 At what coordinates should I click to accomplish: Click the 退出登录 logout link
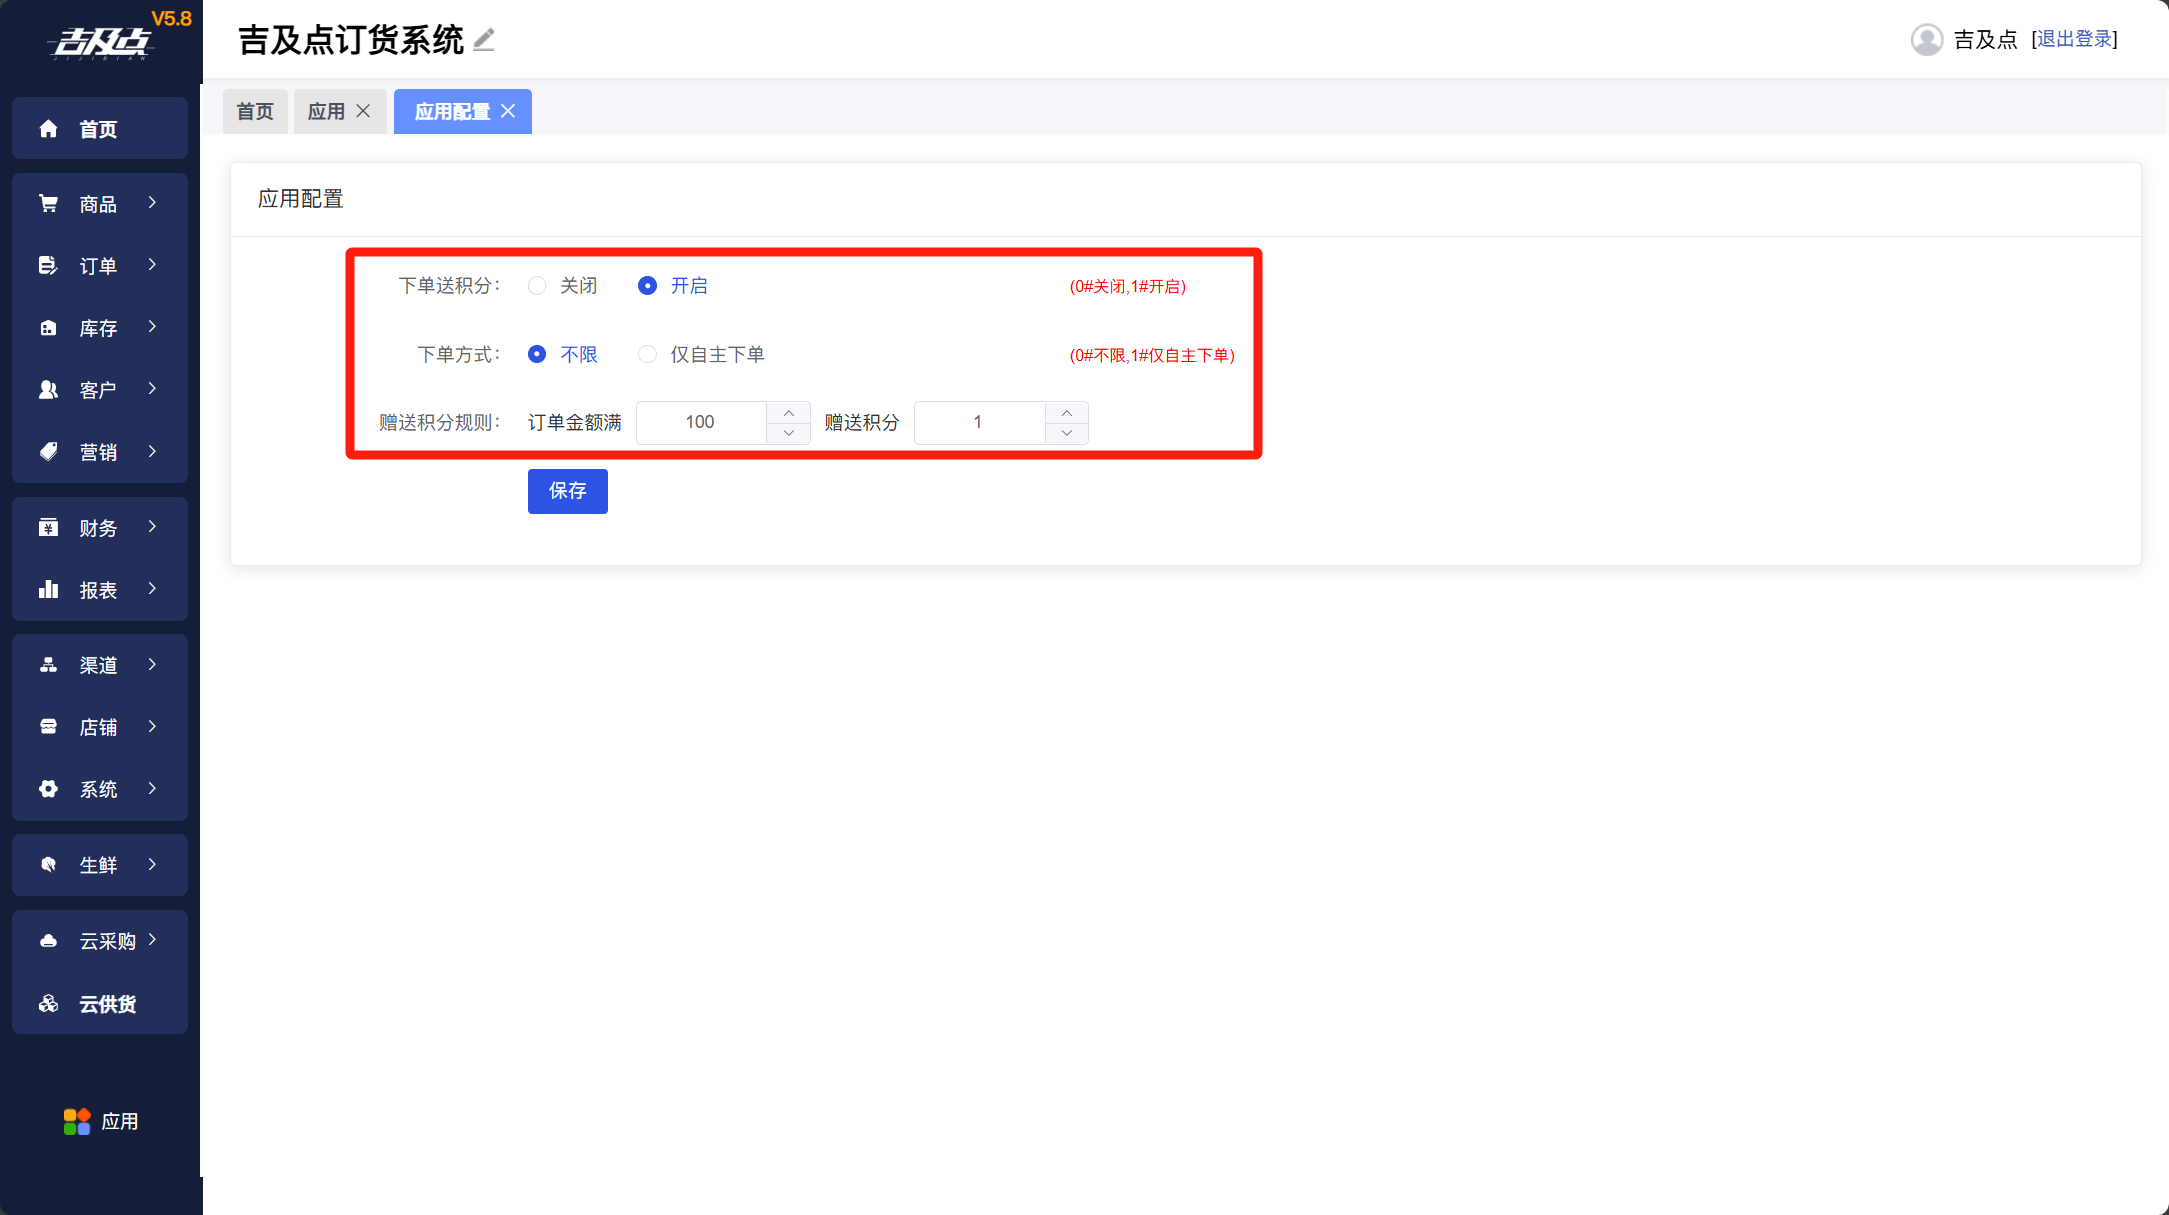(2074, 39)
